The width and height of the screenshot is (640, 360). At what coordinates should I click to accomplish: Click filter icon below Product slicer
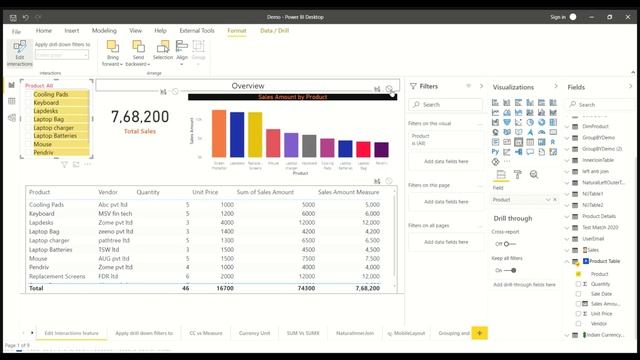(x=64, y=164)
